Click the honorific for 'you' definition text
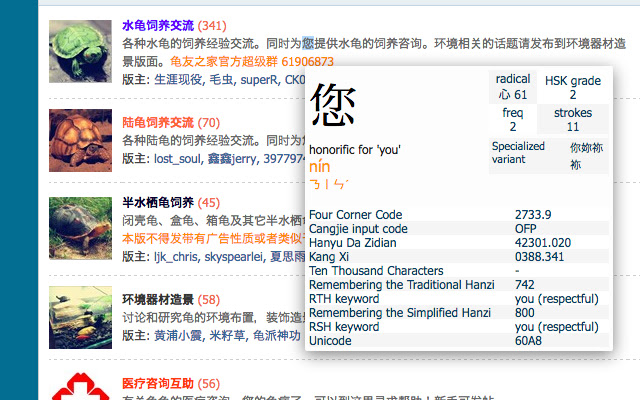 355,150
